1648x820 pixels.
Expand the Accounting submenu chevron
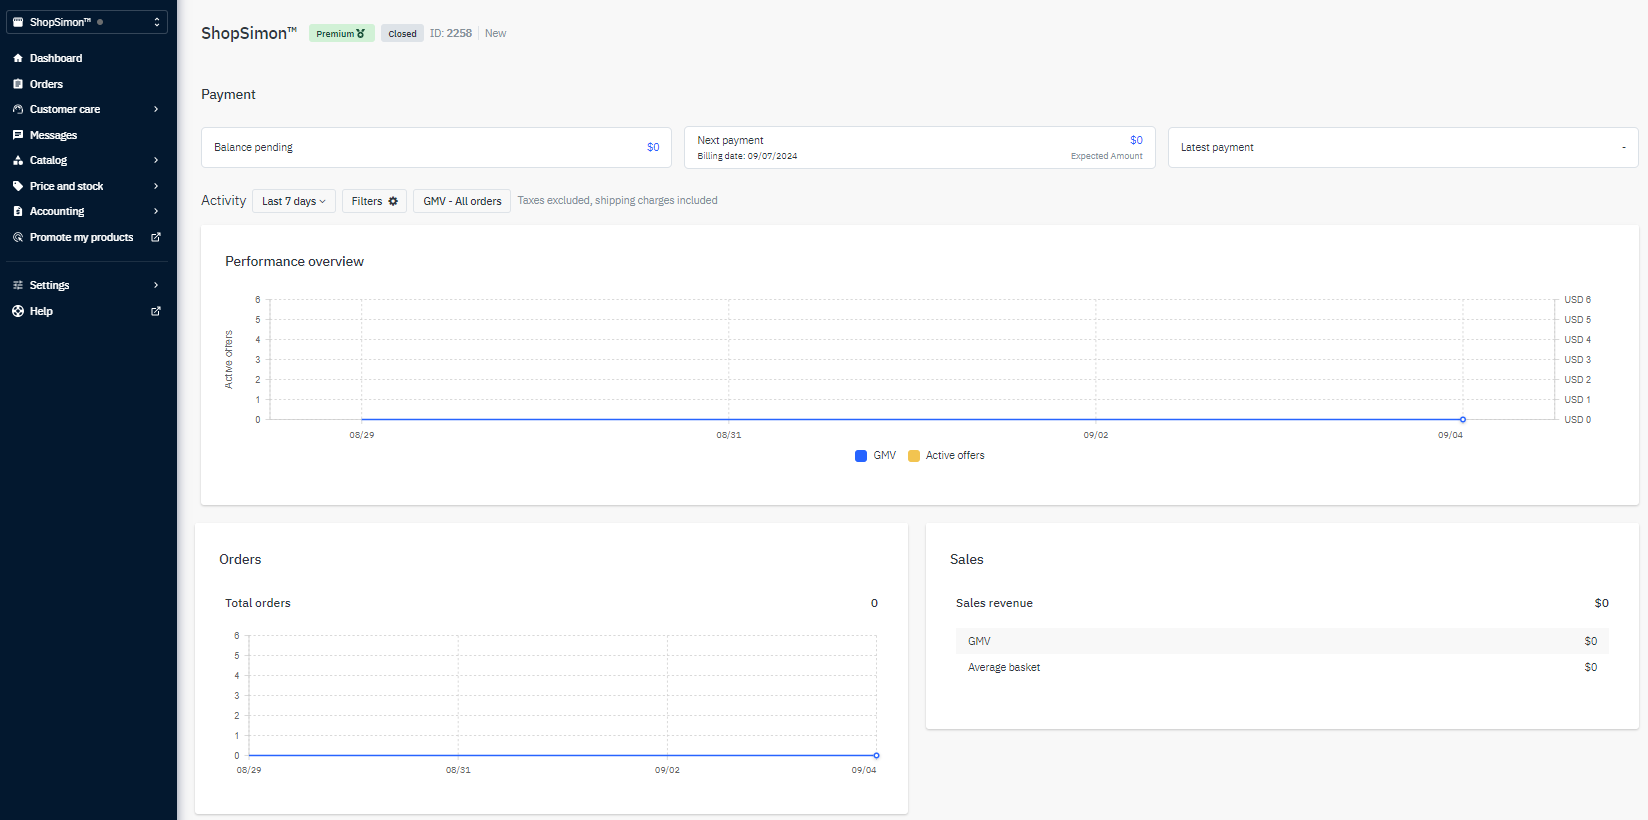point(156,211)
